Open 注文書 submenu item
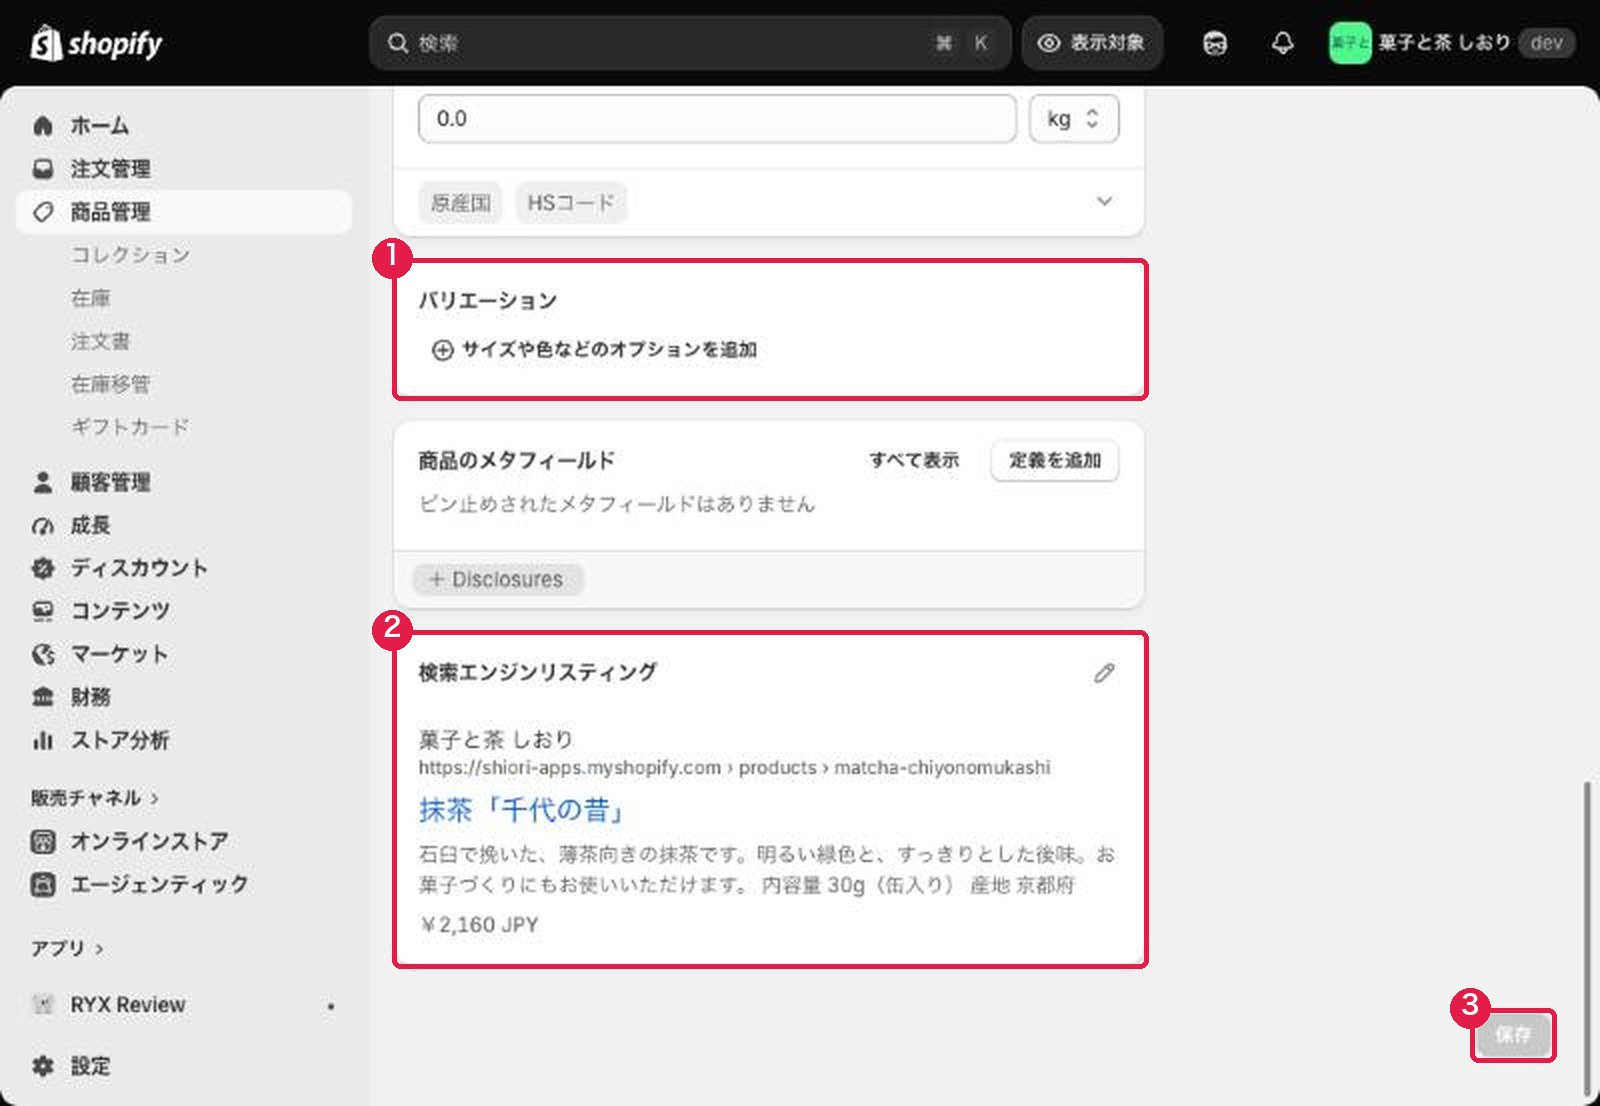 coord(100,341)
